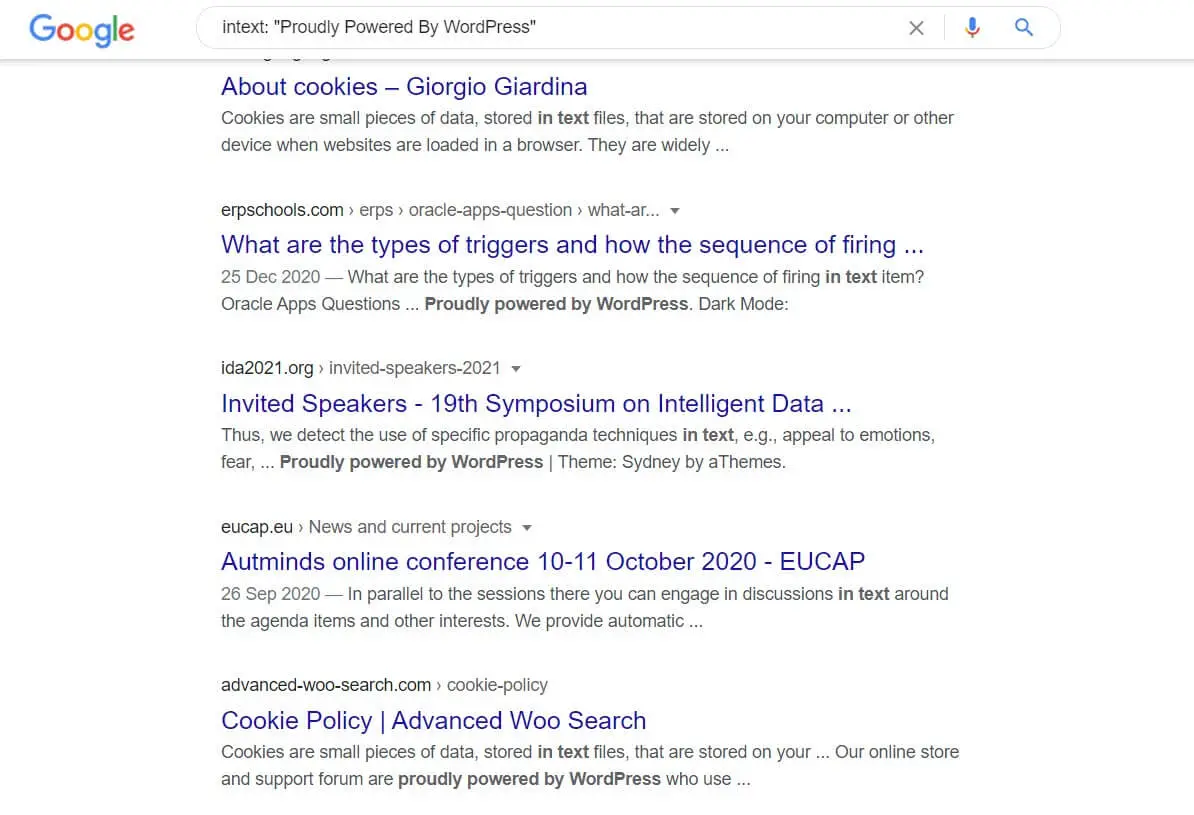Open 'Autminds online conference' EUCAP result

coord(543,561)
